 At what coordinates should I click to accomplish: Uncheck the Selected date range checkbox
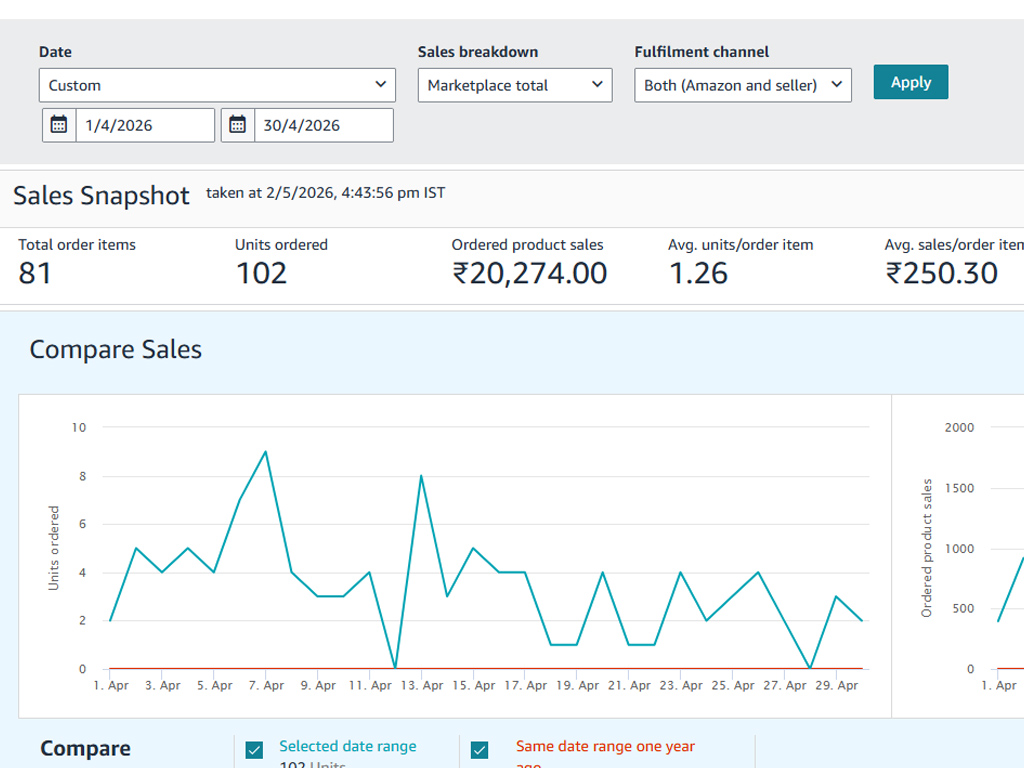pos(254,750)
